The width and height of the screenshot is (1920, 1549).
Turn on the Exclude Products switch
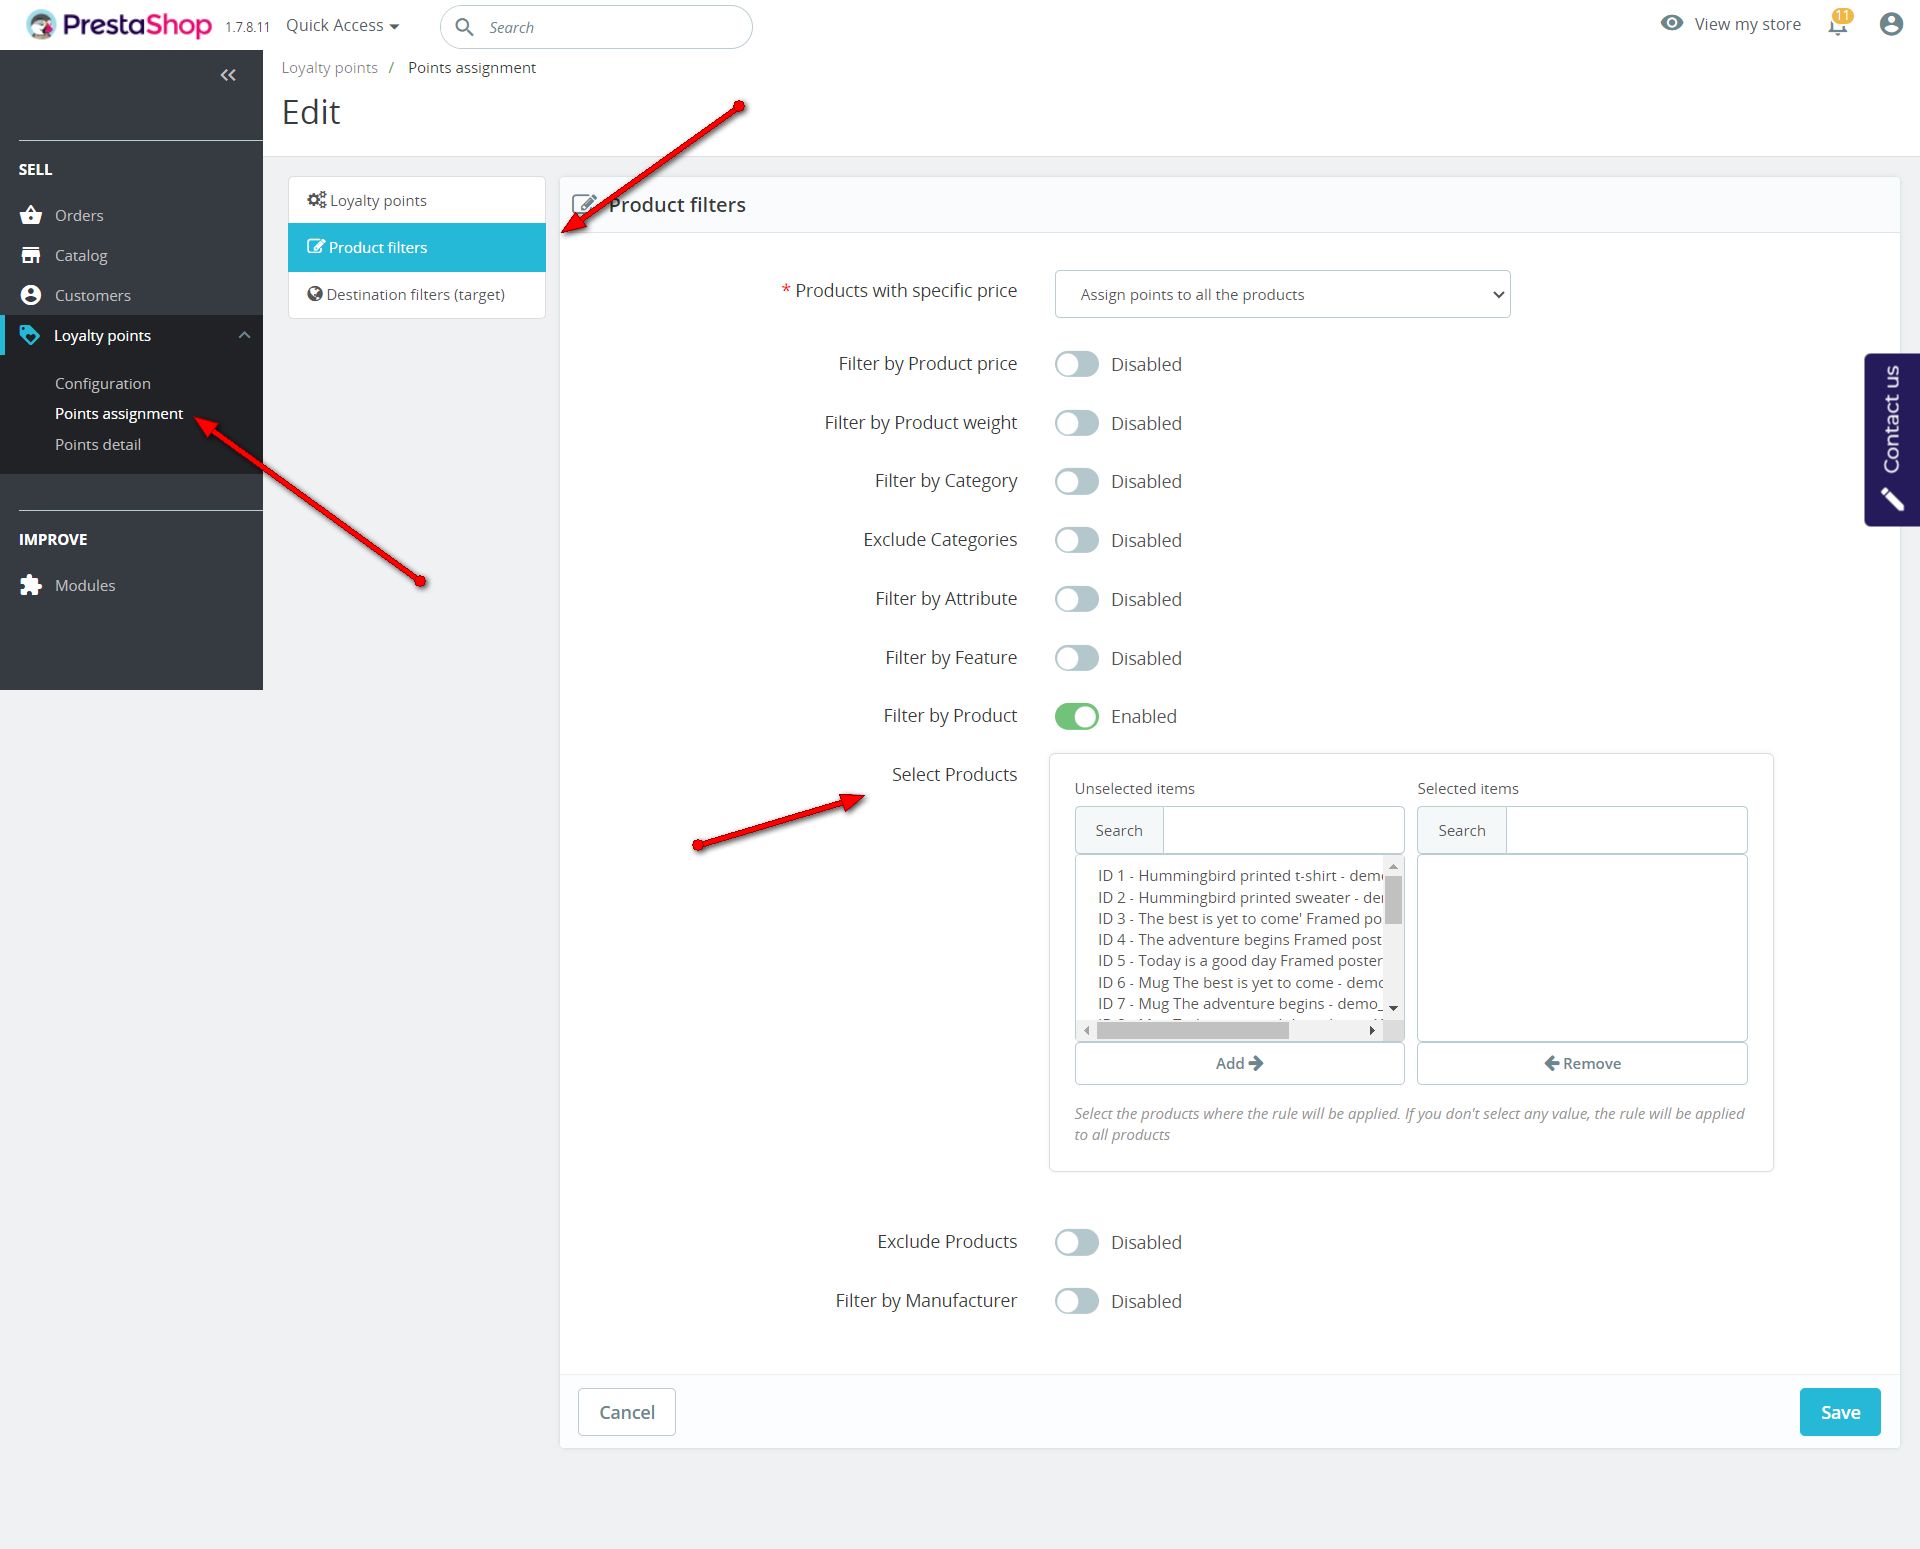click(x=1077, y=1242)
